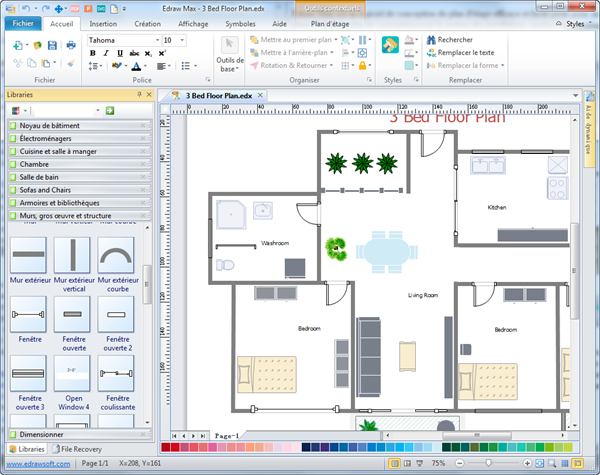Image resolution: width=600 pixels, height=475 pixels.
Task: Switch to the Plan d'étage tab
Action: click(x=330, y=24)
